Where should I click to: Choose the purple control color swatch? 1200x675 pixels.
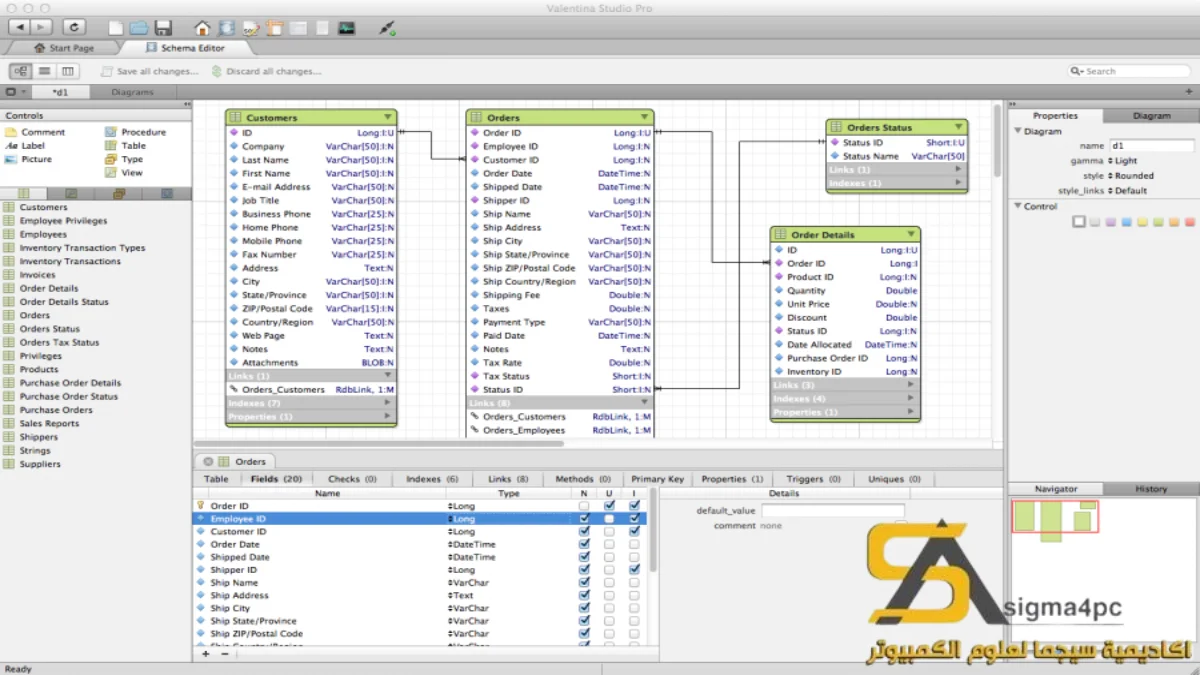click(1110, 222)
